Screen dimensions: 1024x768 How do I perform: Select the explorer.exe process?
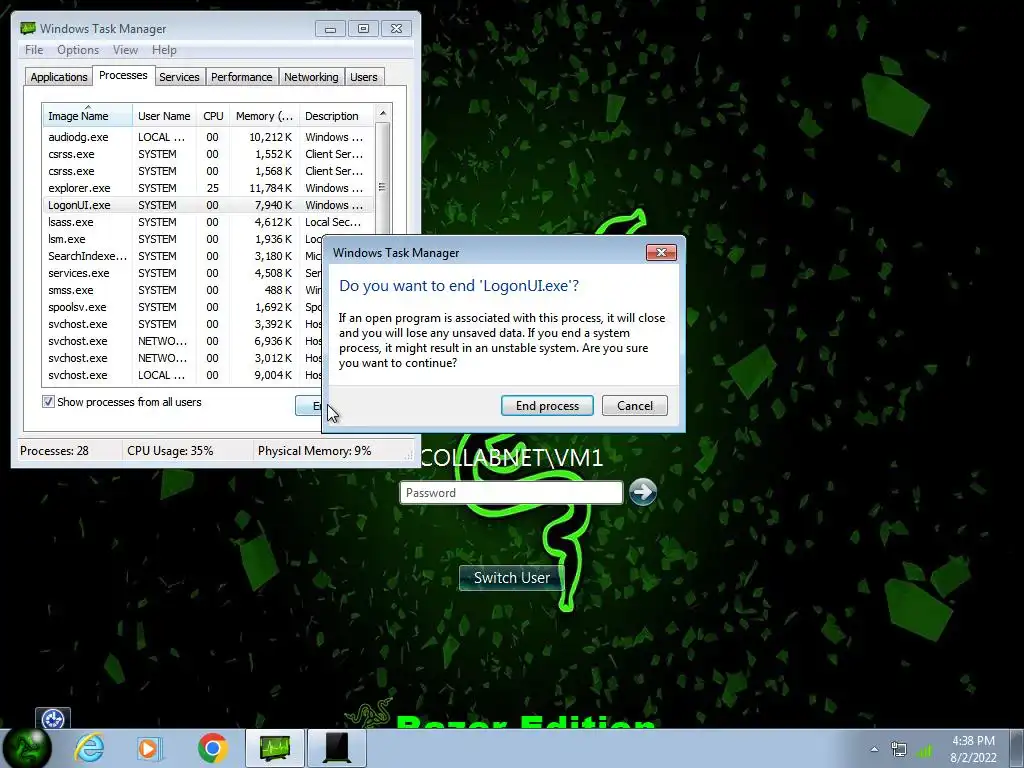pos(208,188)
